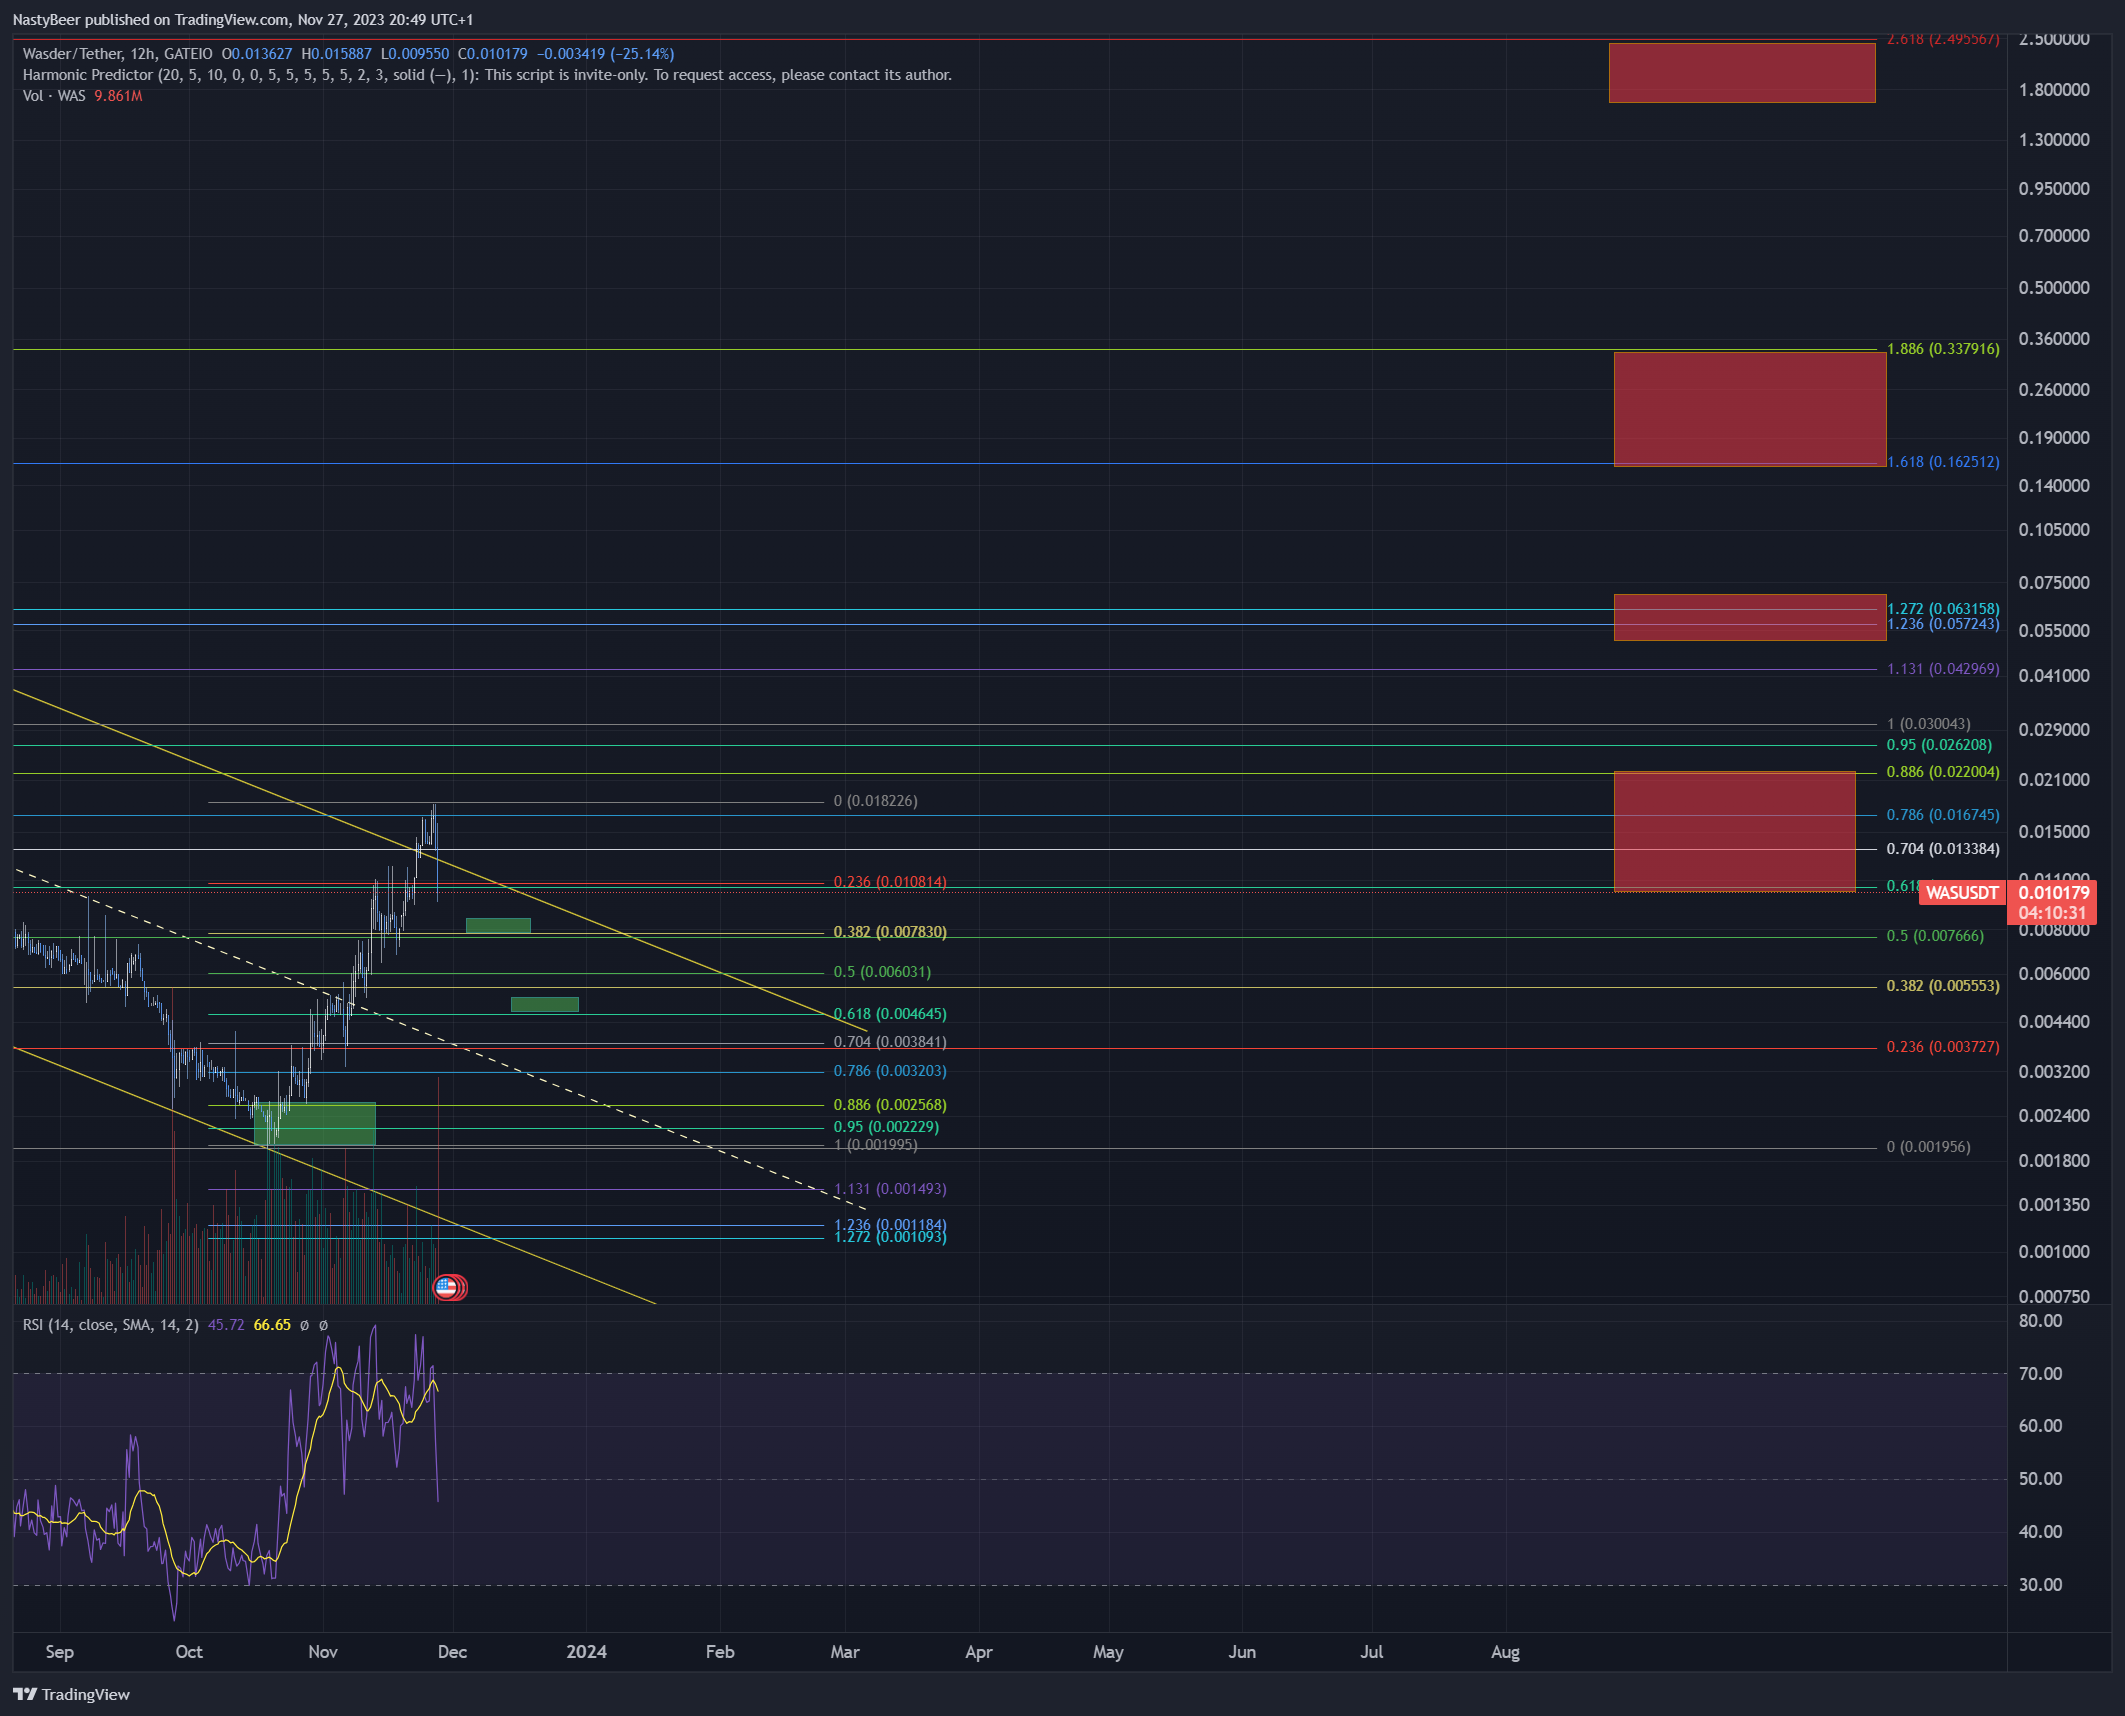Open the US flag economic event marker
Viewport: 2125px width, 1716px height.
[x=447, y=1287]
